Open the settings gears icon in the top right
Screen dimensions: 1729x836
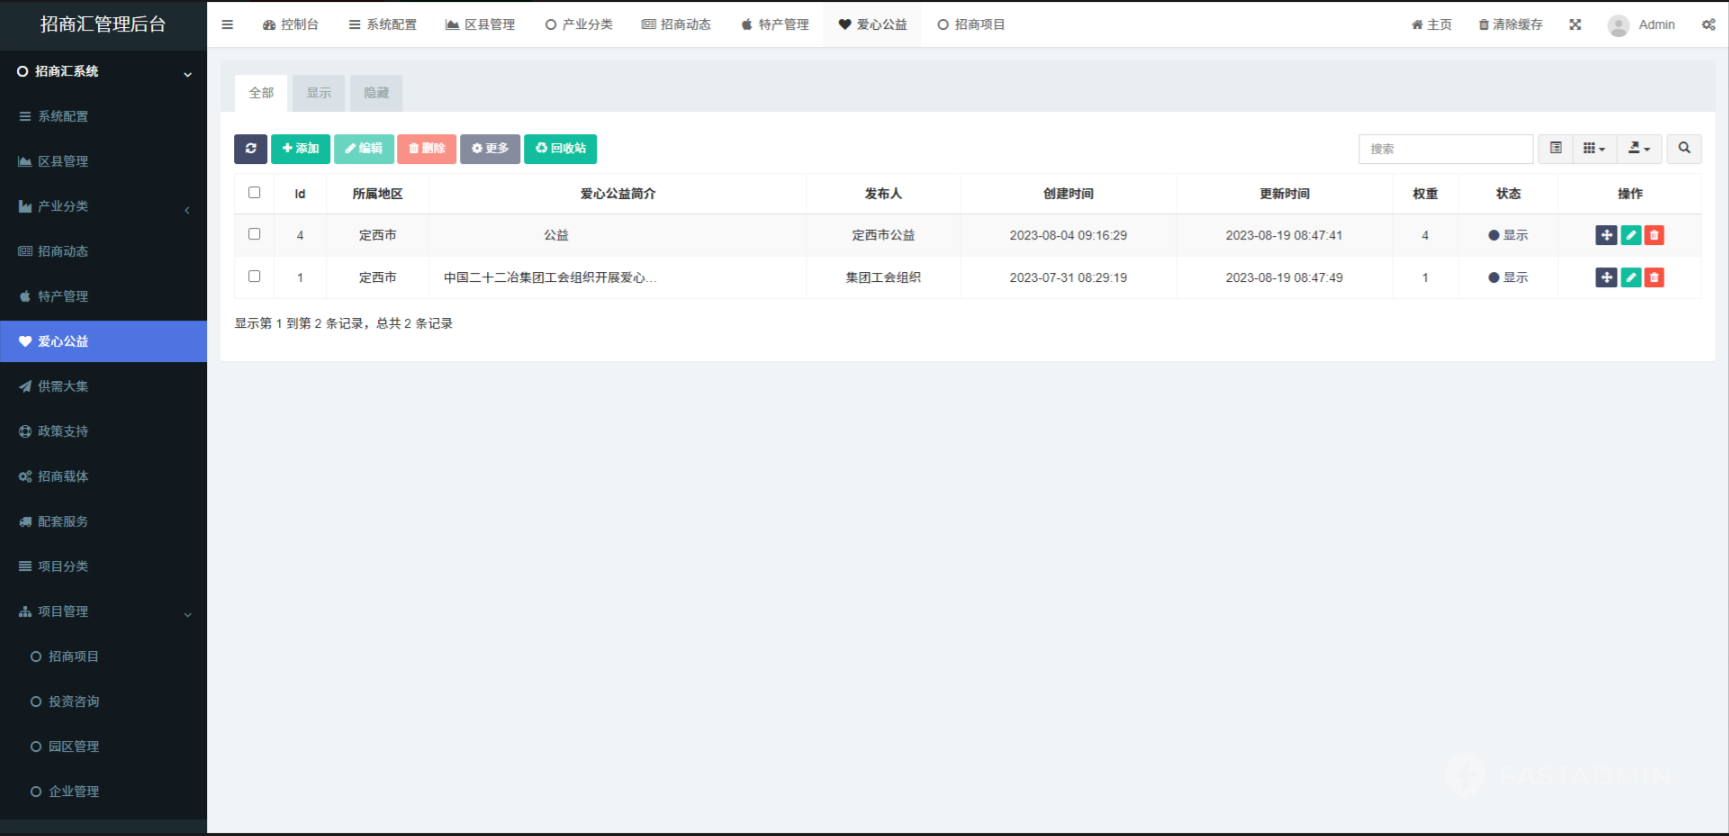click(x=1708, y=24)
